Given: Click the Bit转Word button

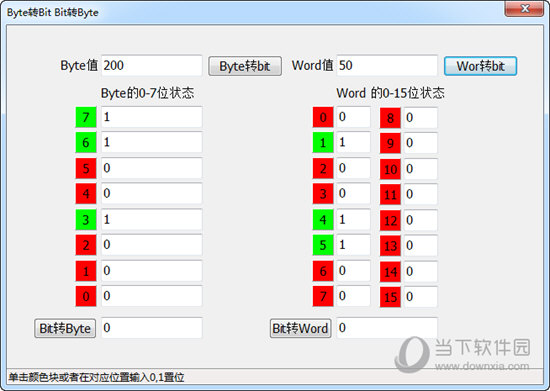Looking at the screenshot, I should (300, 328).
